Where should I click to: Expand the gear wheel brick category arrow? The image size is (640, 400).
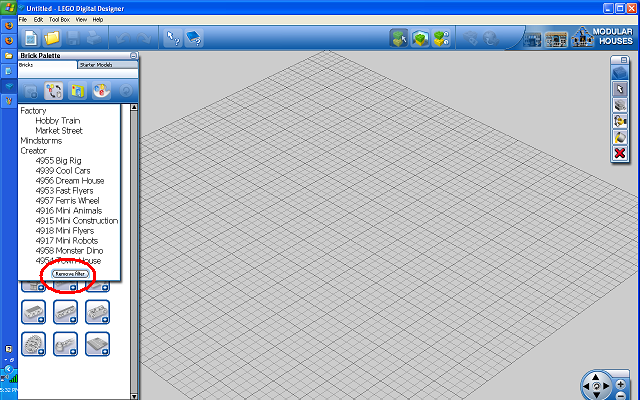tap(41, 351)
